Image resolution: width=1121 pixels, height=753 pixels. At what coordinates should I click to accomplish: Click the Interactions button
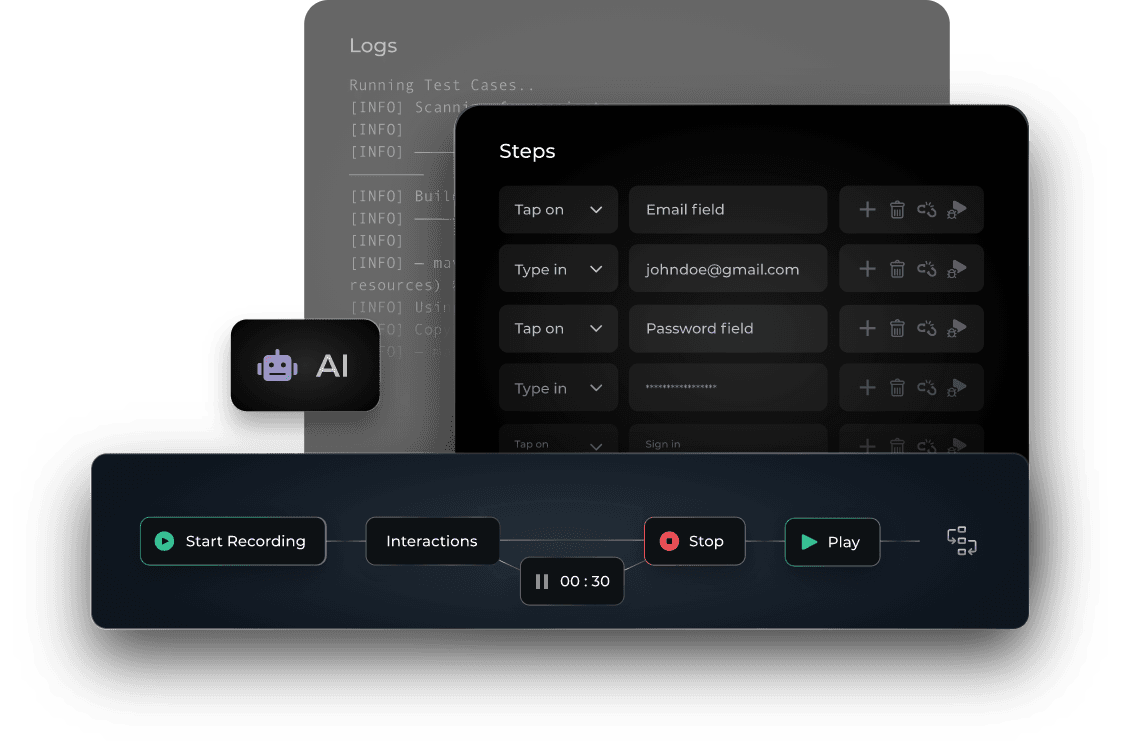433,541
